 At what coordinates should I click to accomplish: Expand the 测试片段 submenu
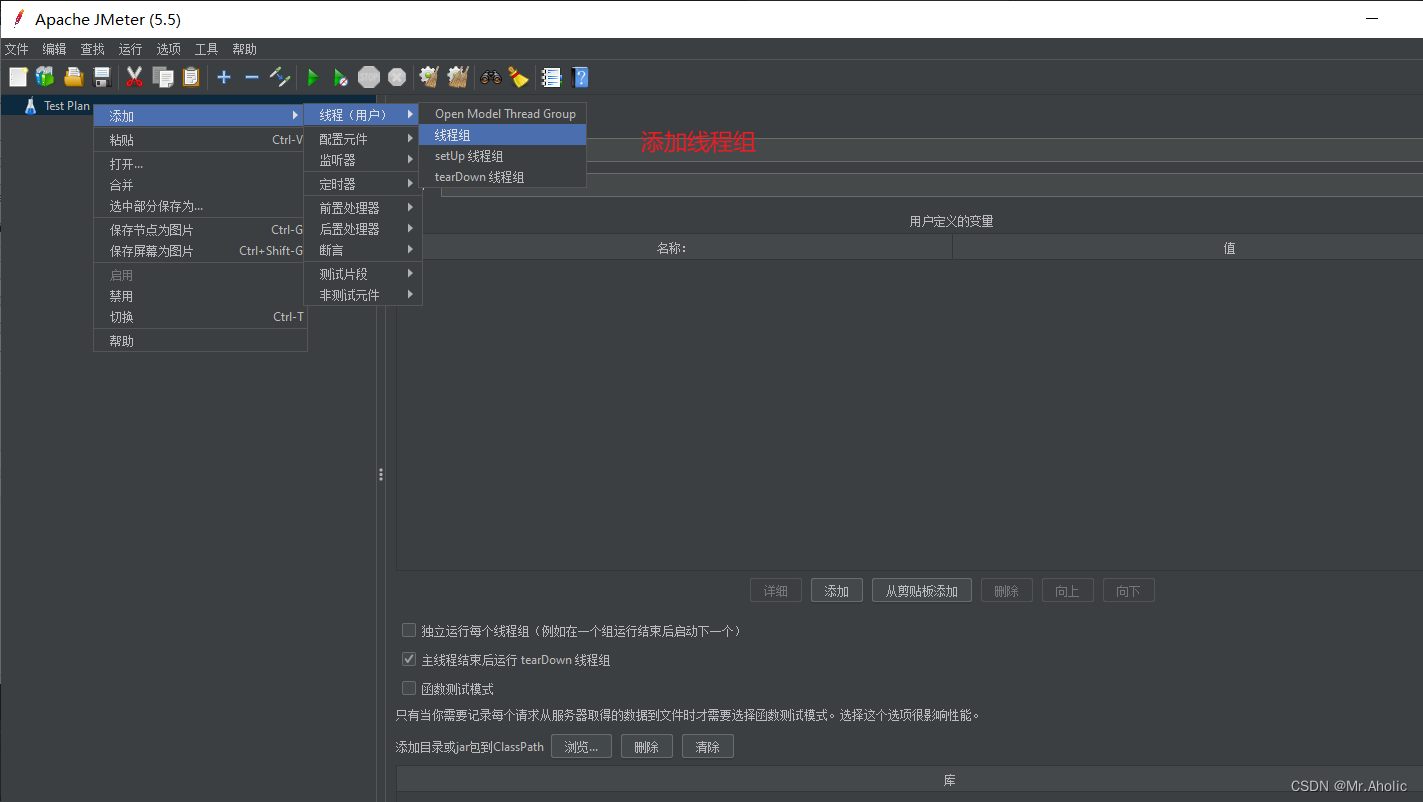tap(362, 274)
